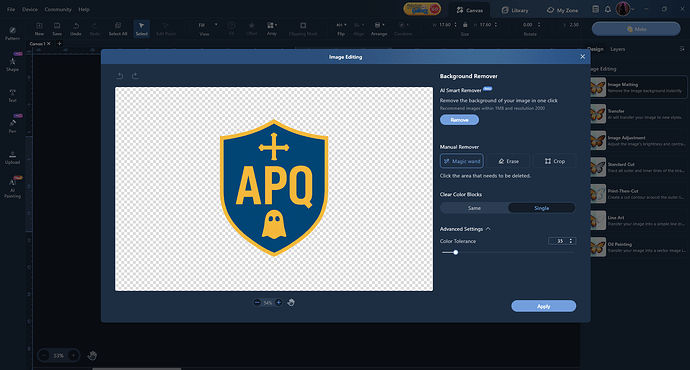Click the Clipping Mask toolbar icon
Screen dimensions: 690x370
click(x=303, y=29)
